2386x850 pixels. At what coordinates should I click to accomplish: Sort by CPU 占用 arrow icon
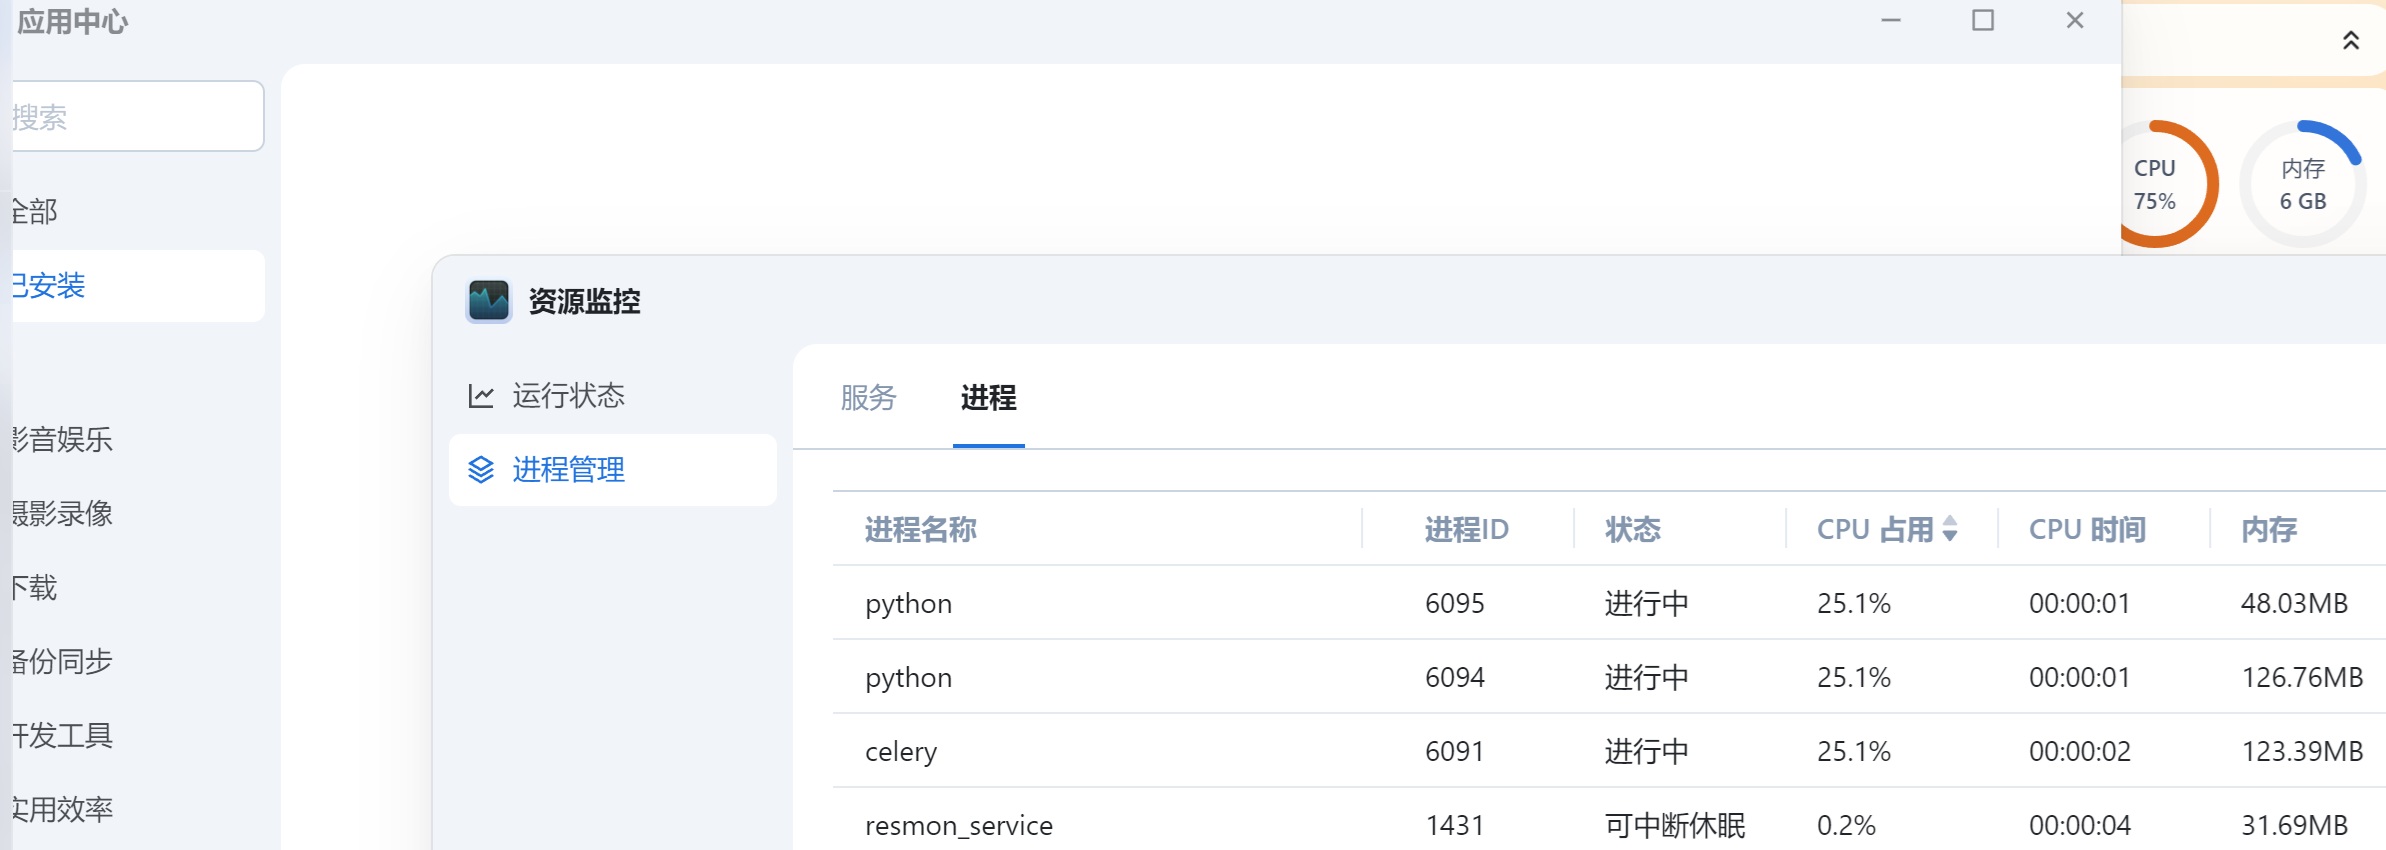(1949, 529)
